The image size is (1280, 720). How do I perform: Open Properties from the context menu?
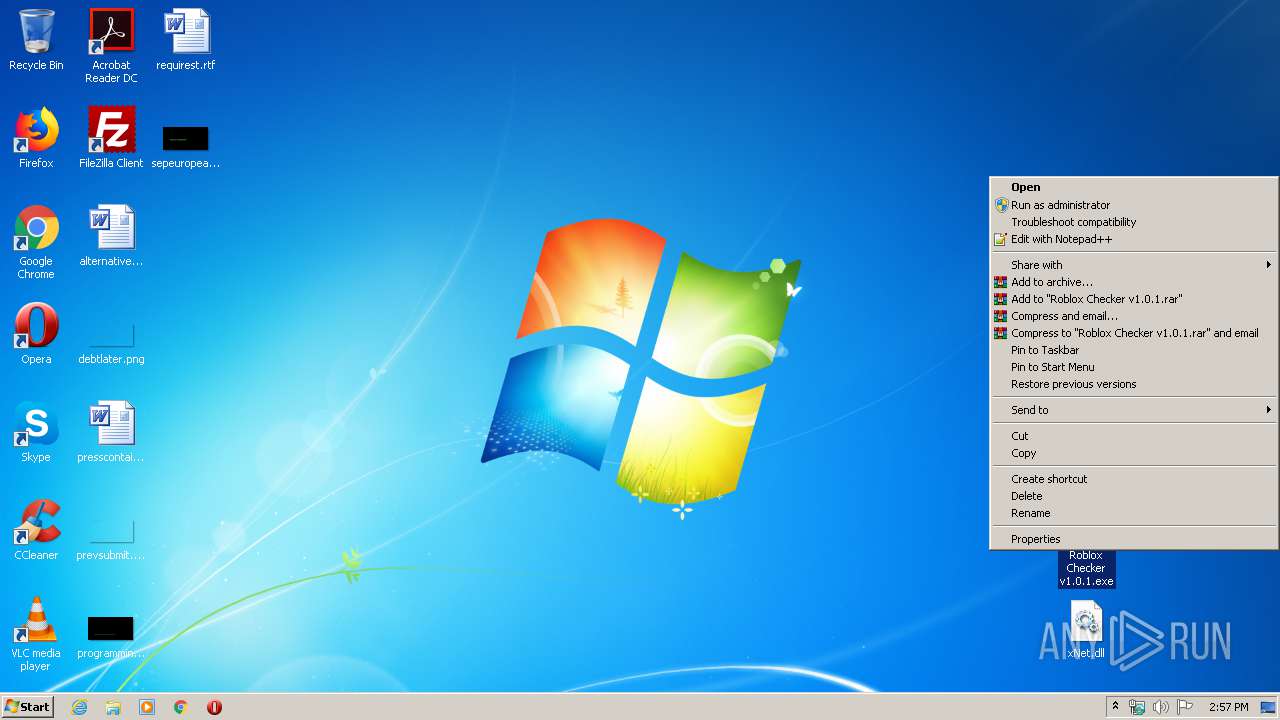pyautogui.click(x=1134, y=539)
